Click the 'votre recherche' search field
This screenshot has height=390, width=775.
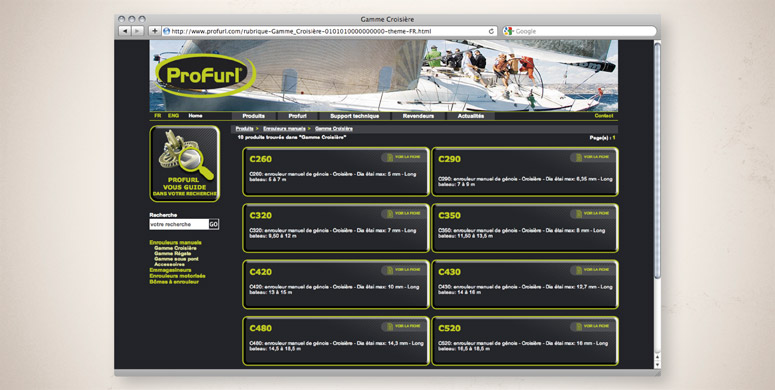pos(179,224)
